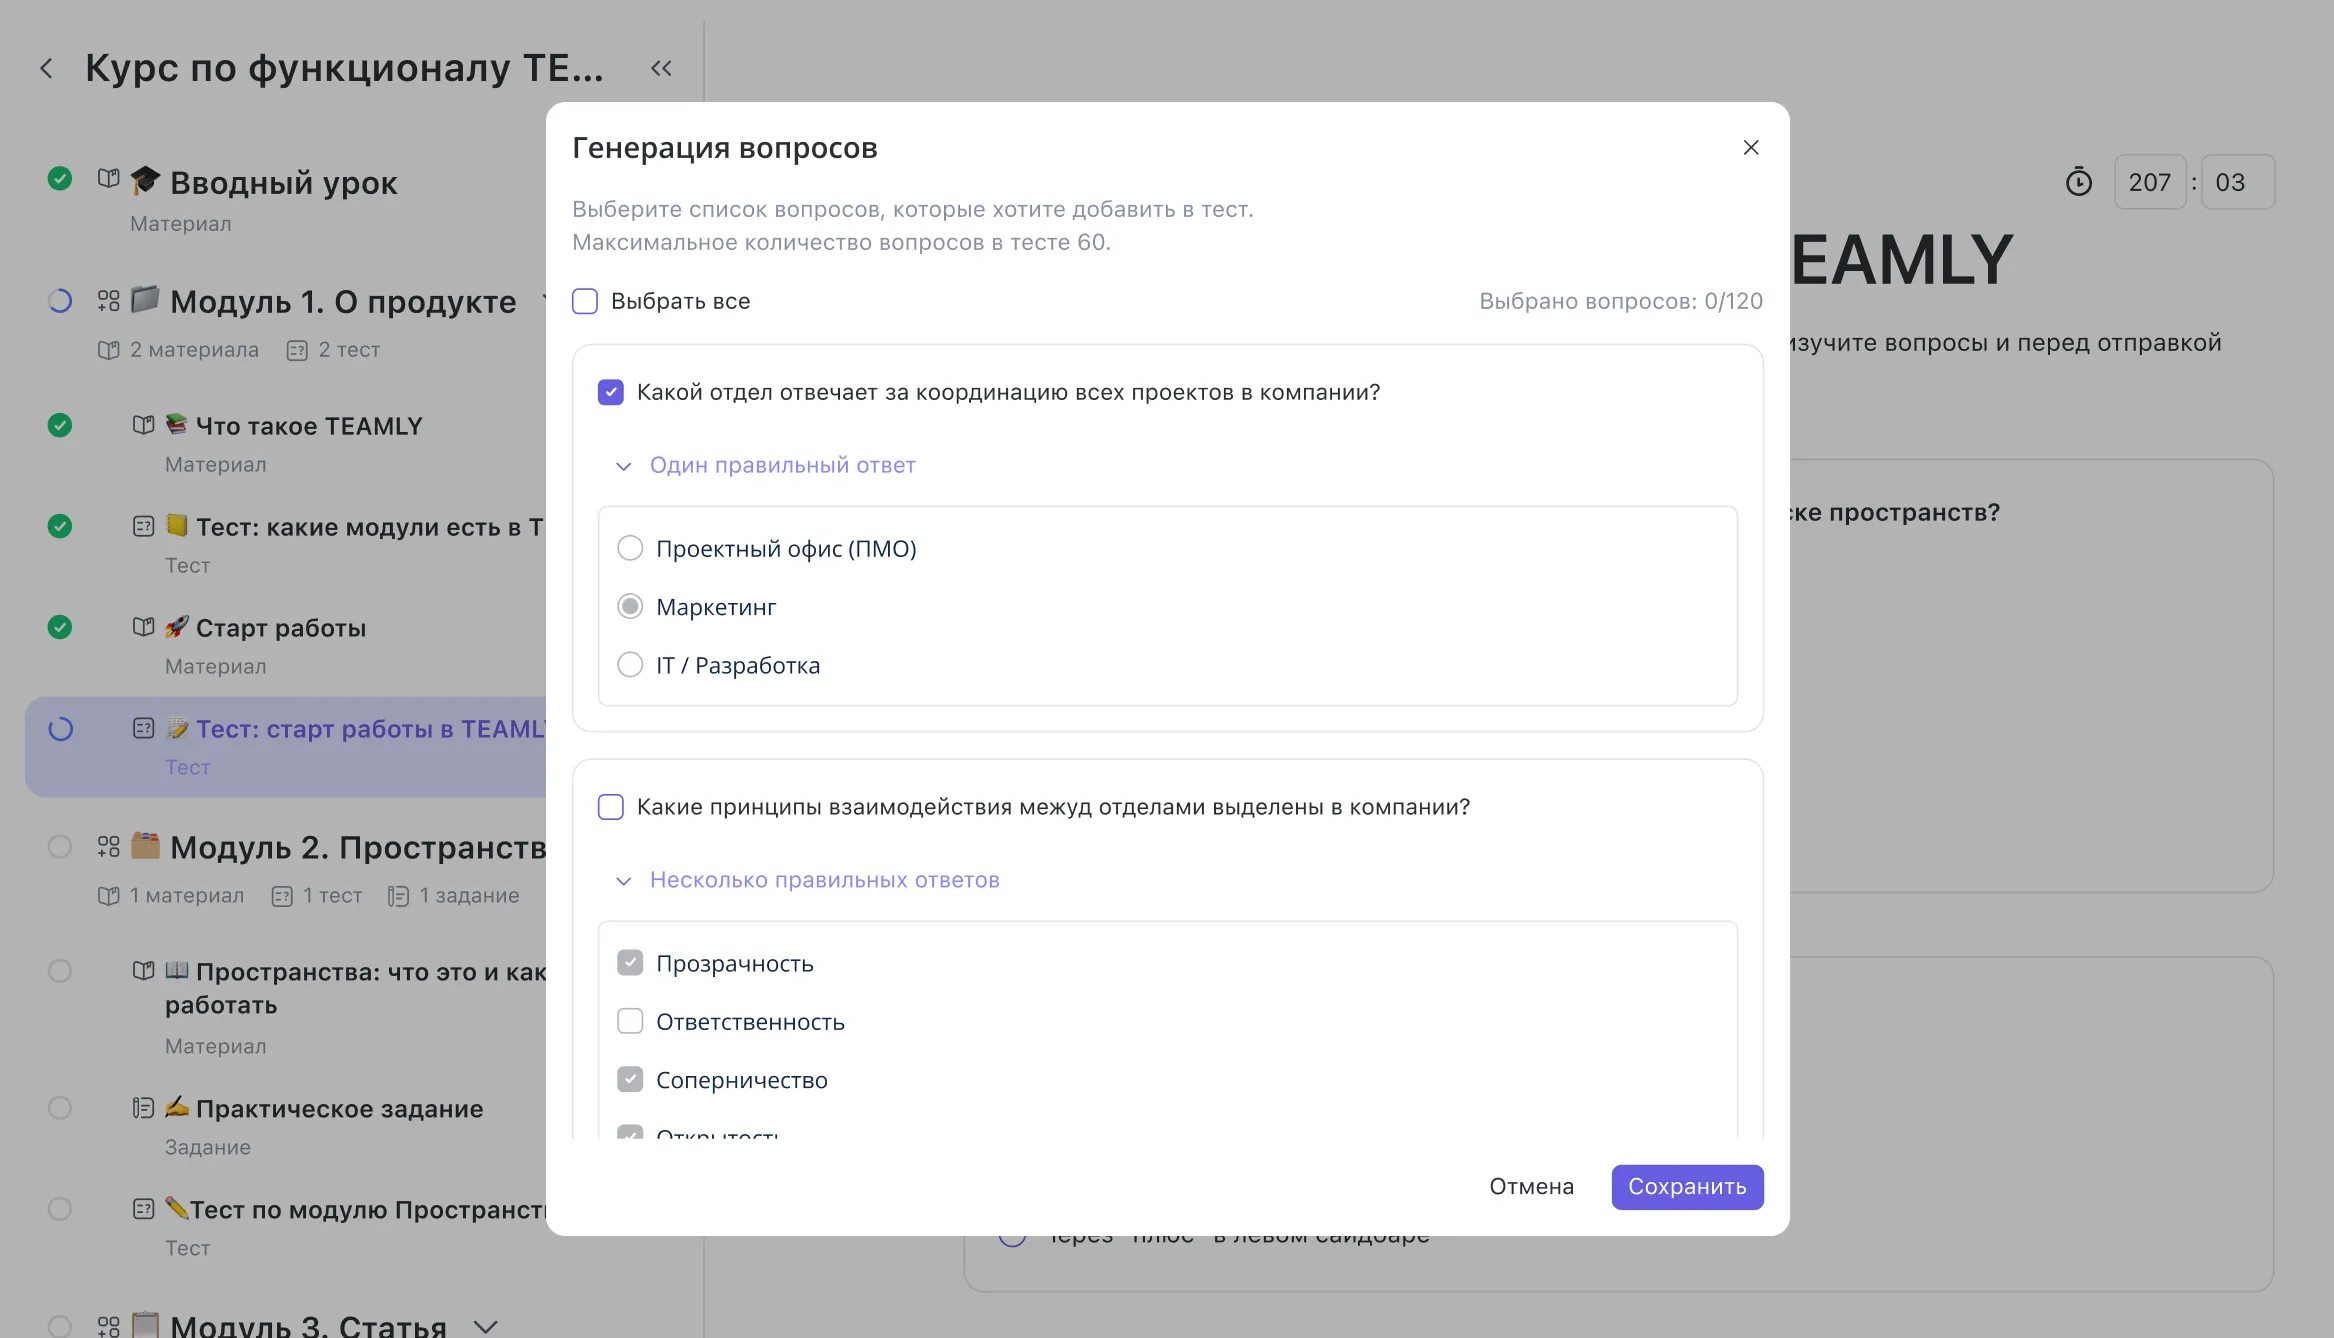
Task: Click the book icon next to Вводный урок
Action: tap(108, 179)
